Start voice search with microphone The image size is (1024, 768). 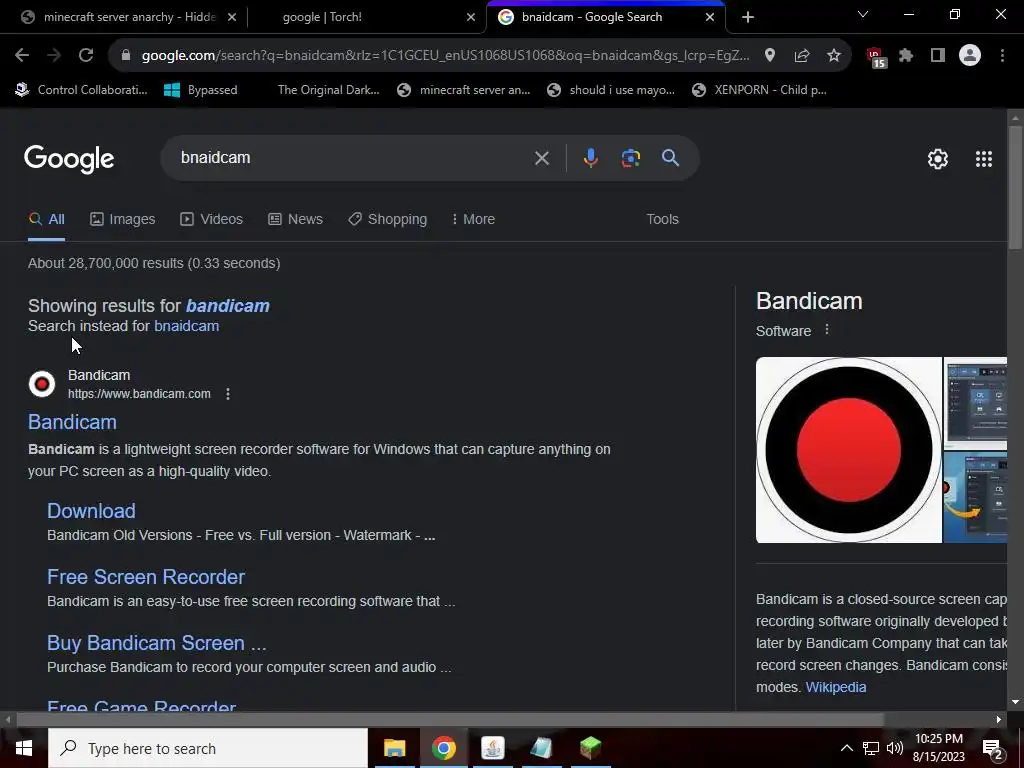[x=590, y=158]
